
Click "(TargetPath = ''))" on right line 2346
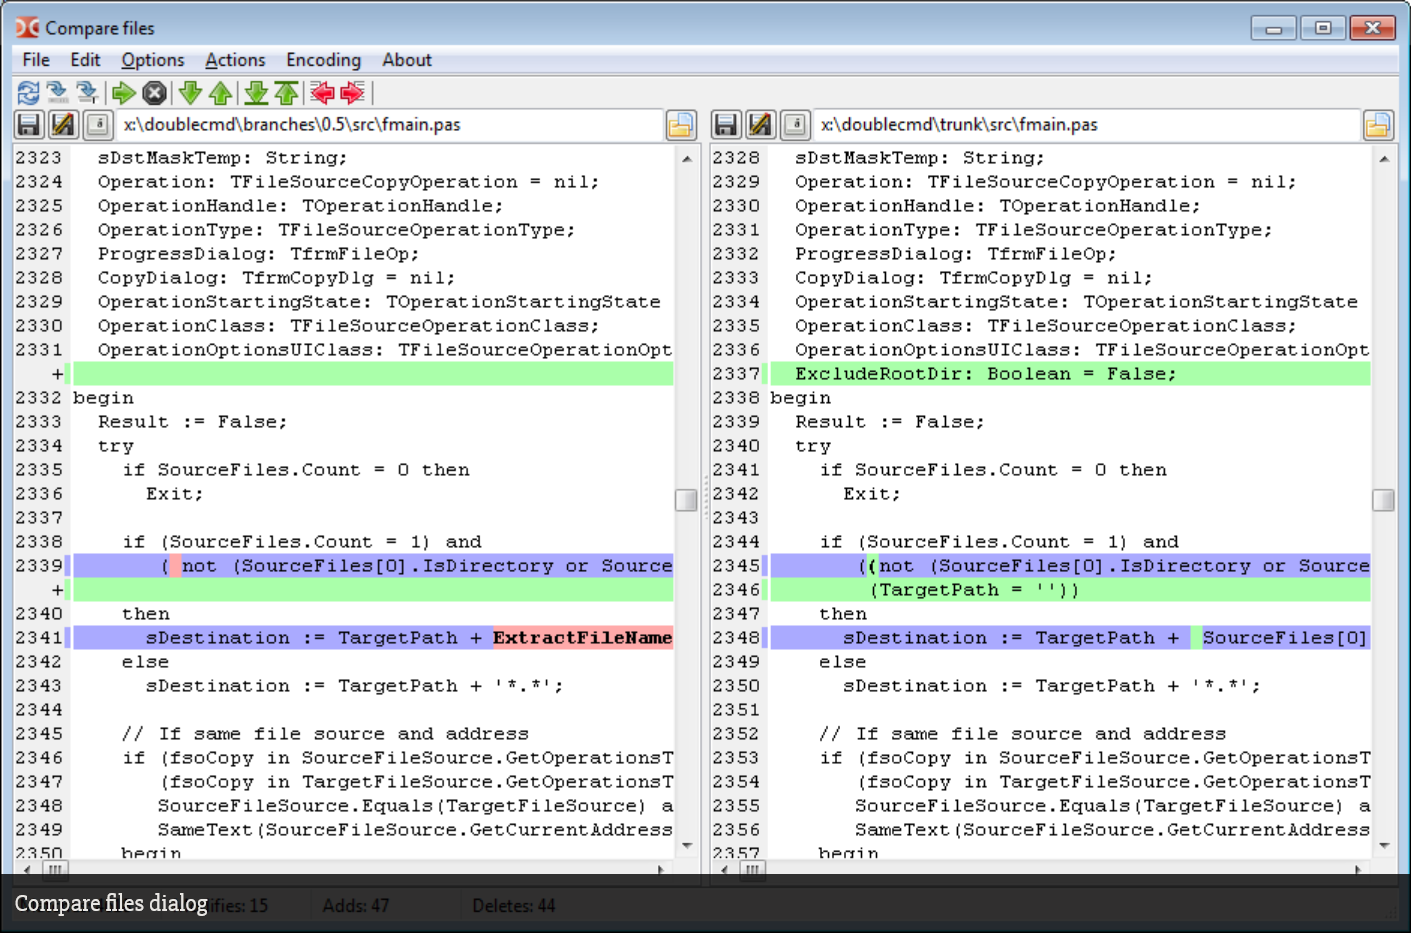(x=974, y=590)
